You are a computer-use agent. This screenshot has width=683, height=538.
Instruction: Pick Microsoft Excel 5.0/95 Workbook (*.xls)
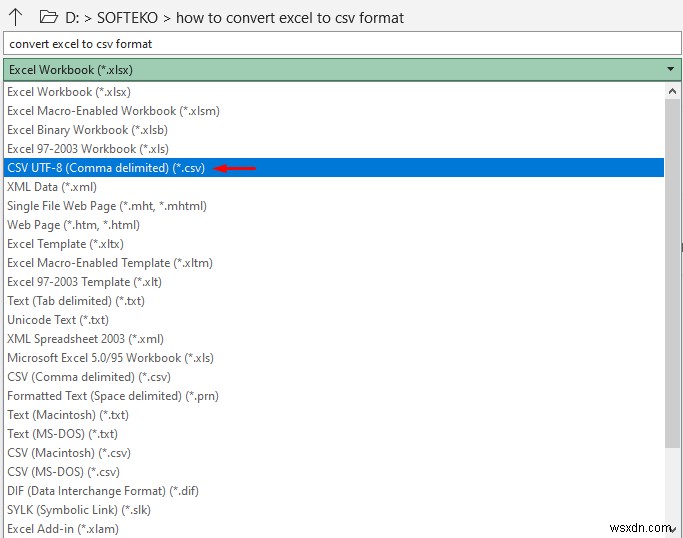pyautogui.click(x=334, y=358)
